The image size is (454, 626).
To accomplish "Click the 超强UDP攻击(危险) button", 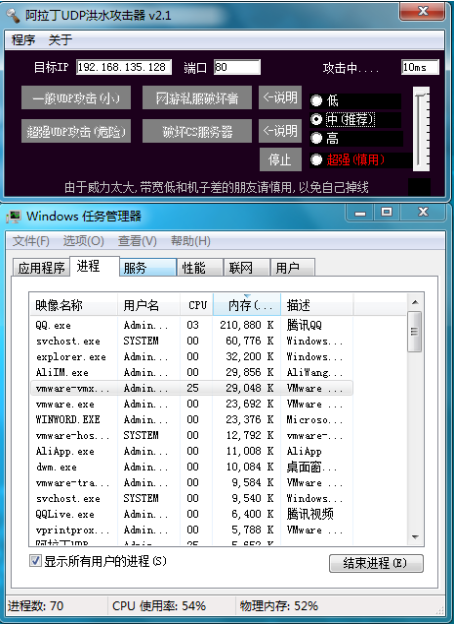I will 76,131.
